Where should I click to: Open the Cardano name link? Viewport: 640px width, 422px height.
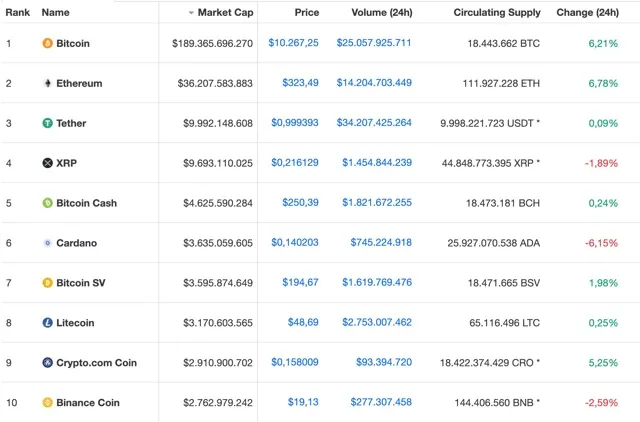click(x=76, y=243)
